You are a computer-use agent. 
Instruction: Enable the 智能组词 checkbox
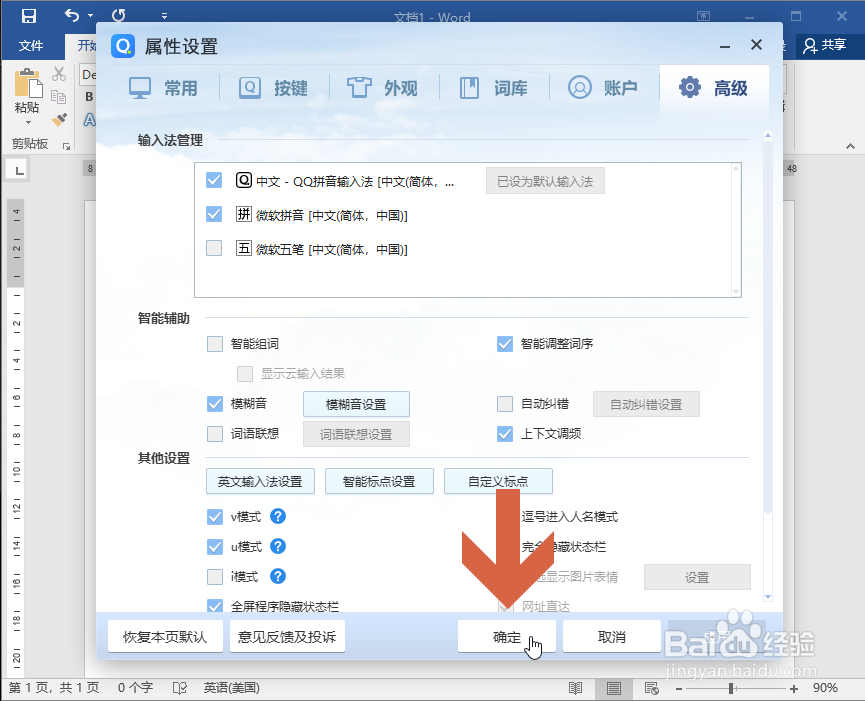coord(215,344)
